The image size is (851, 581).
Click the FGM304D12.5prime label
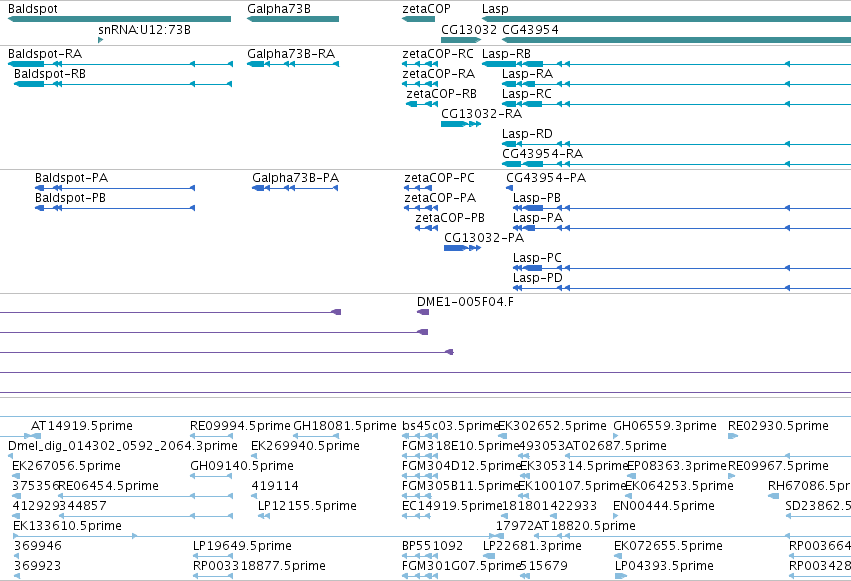coord(461,466)
